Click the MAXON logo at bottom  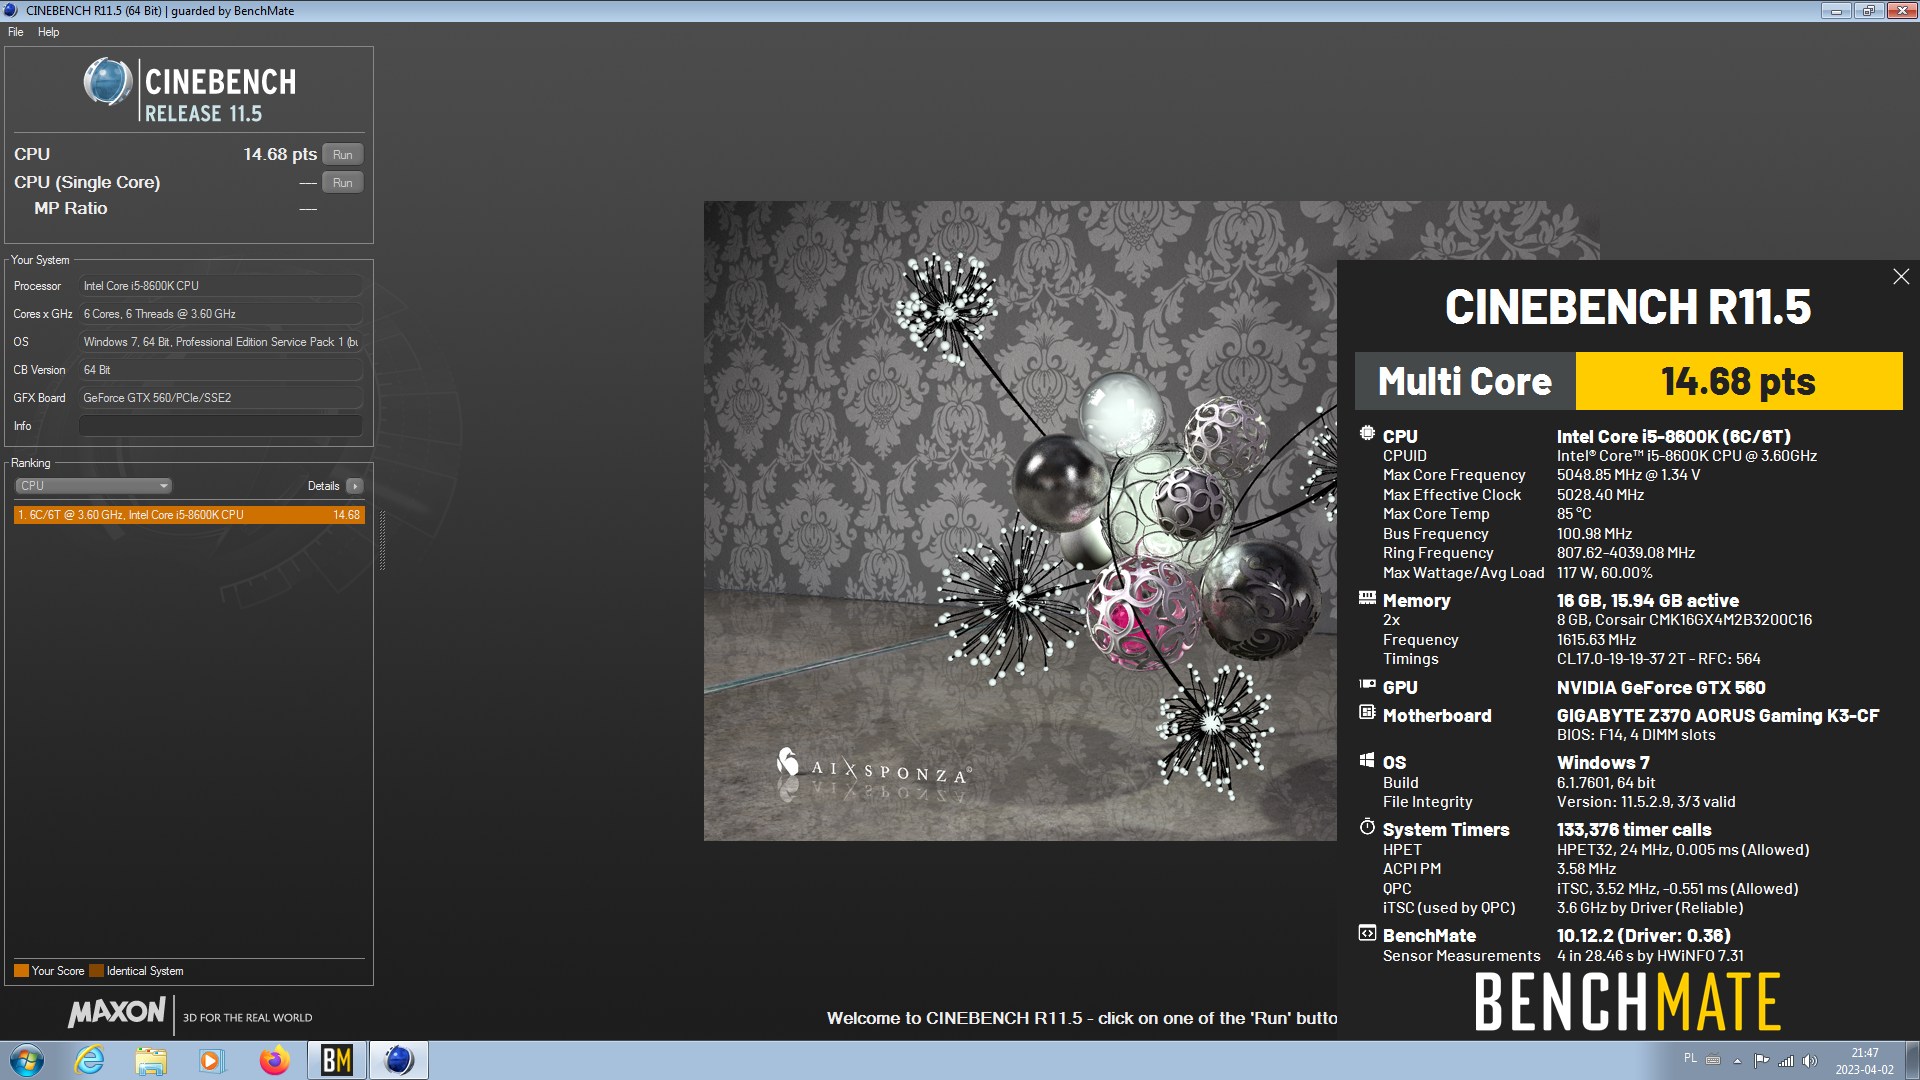tap(116, 1013)
